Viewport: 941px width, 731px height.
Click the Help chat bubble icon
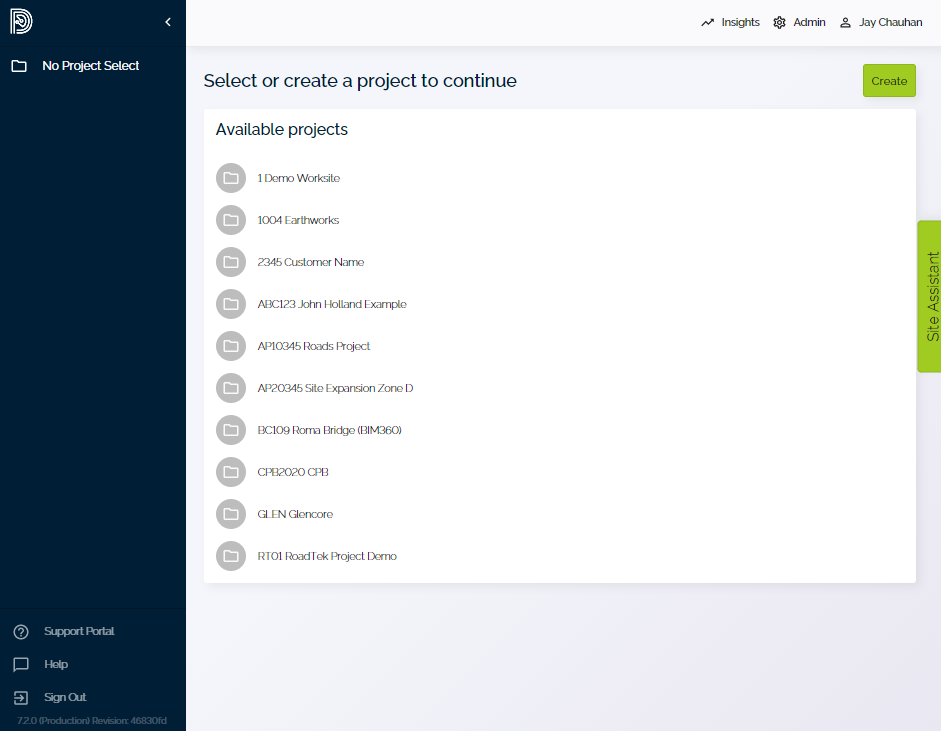pos(21,664)
